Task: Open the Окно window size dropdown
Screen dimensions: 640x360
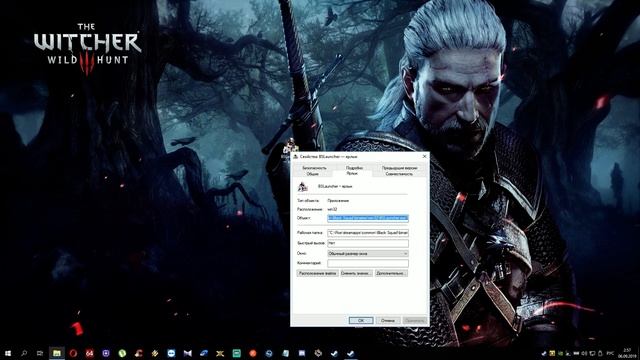Action: click(368, 253)
